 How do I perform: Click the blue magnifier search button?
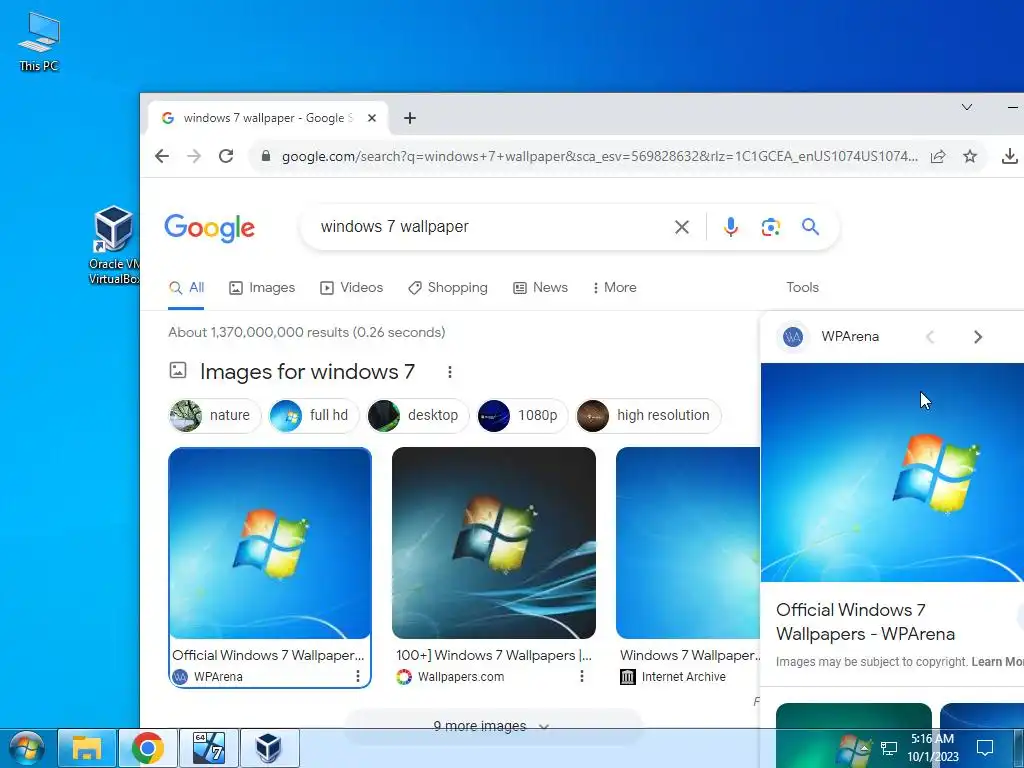pyautogui.click(x=810, y=227)
